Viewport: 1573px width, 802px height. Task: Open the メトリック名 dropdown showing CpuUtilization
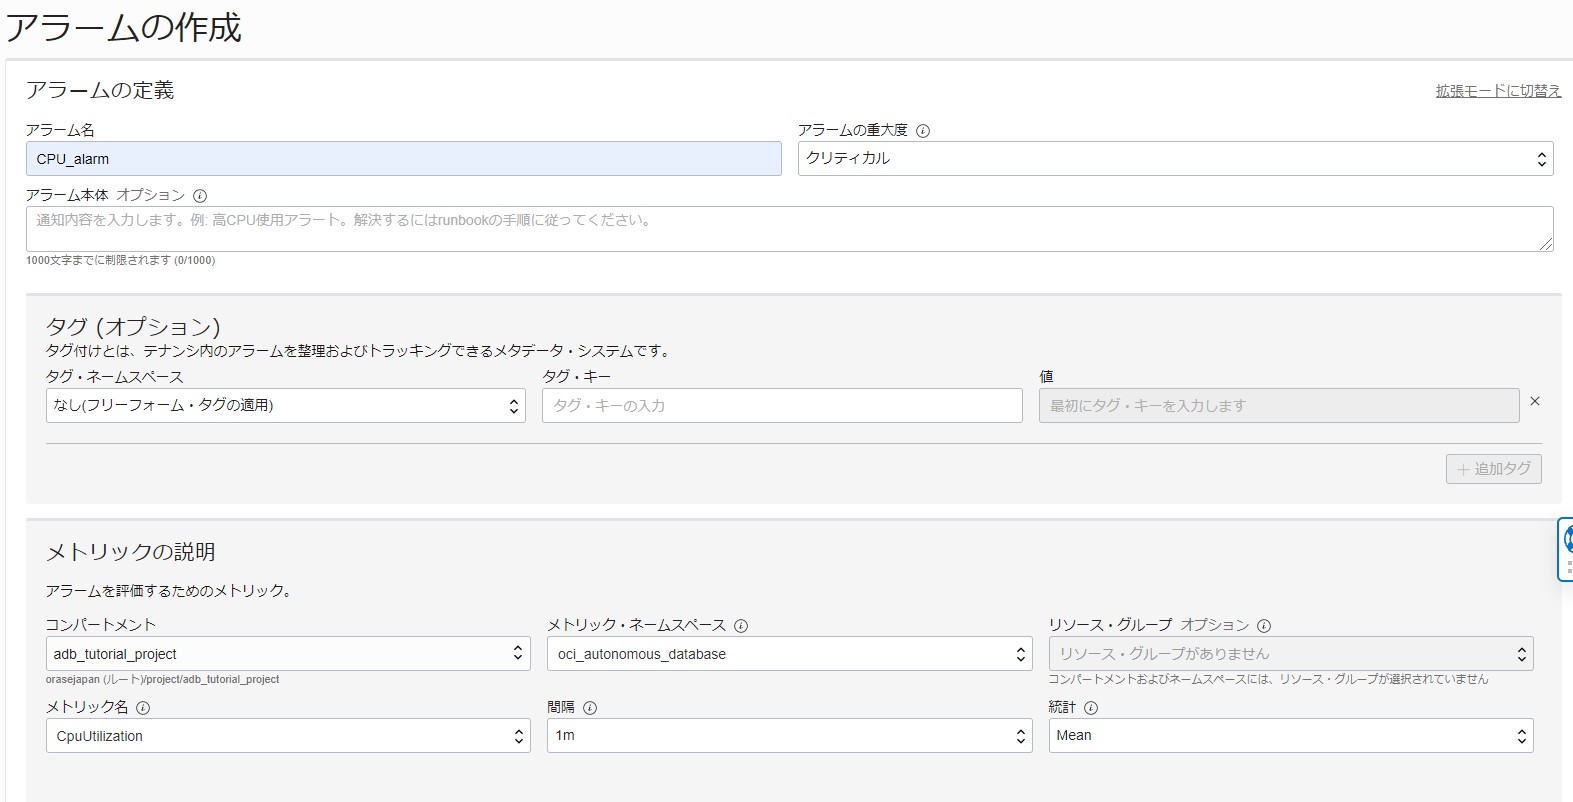[288, 736]
